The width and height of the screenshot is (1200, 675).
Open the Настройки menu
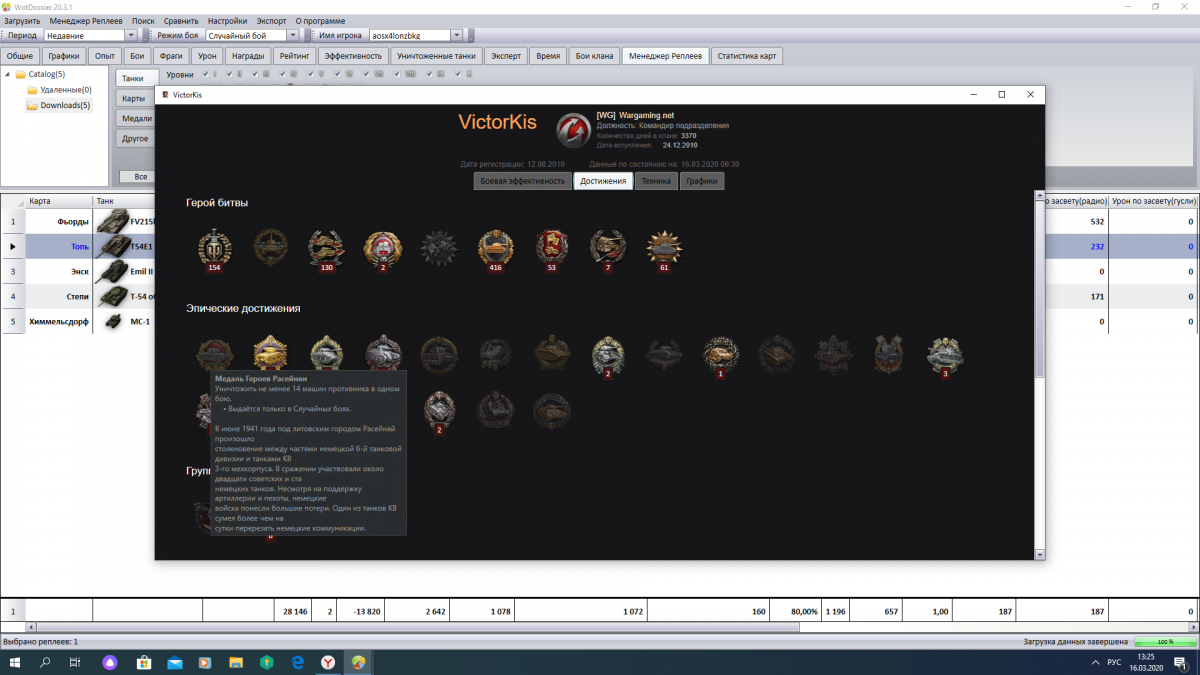point(228,21)
